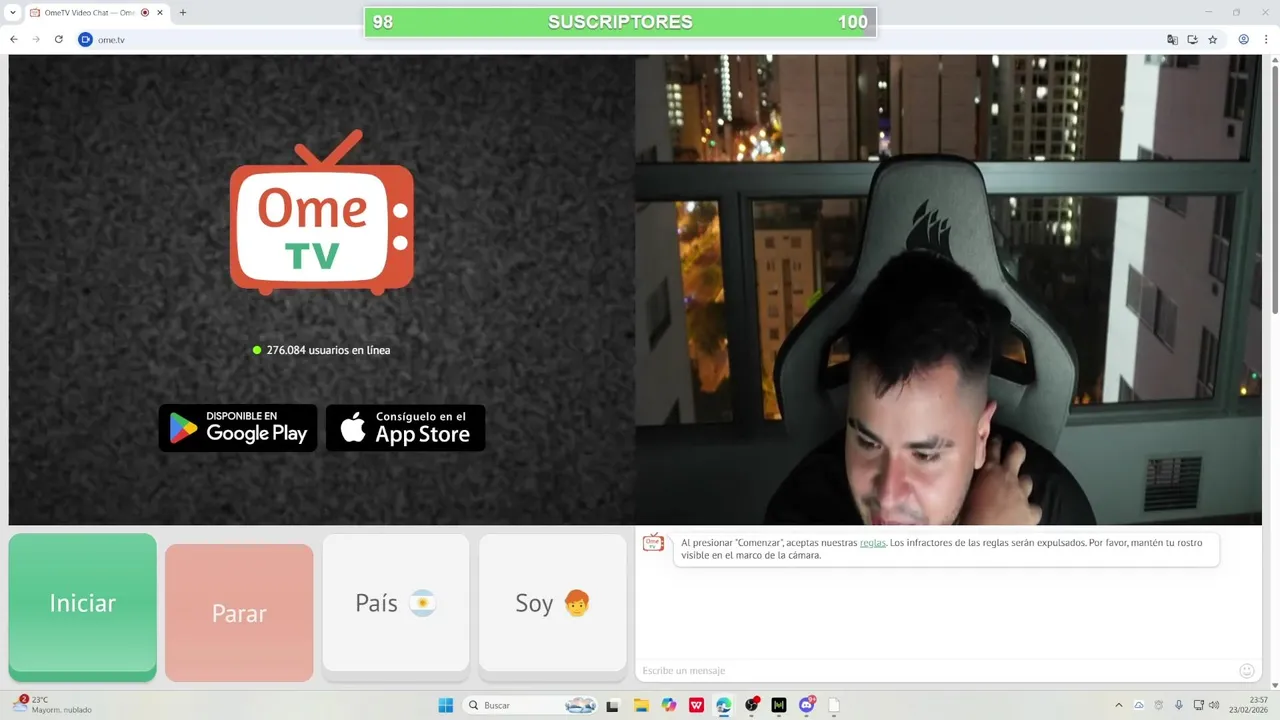Click the OmeTV logo
The height and width of the screenshot is (720, 1280).
click(x=322, y=213)
